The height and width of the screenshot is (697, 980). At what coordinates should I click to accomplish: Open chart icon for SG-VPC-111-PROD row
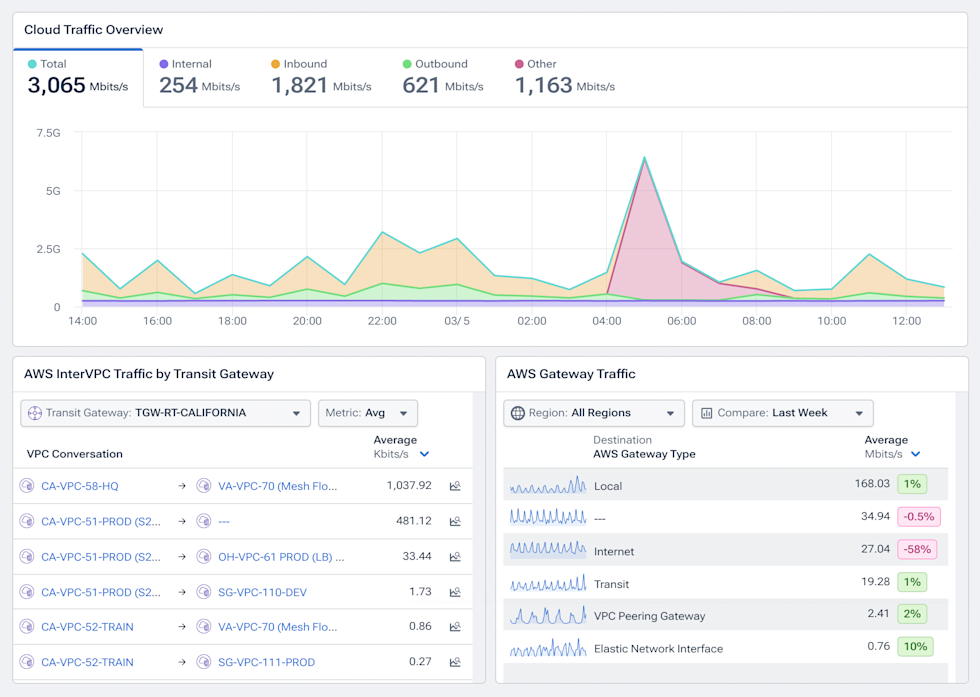(455, 661)
